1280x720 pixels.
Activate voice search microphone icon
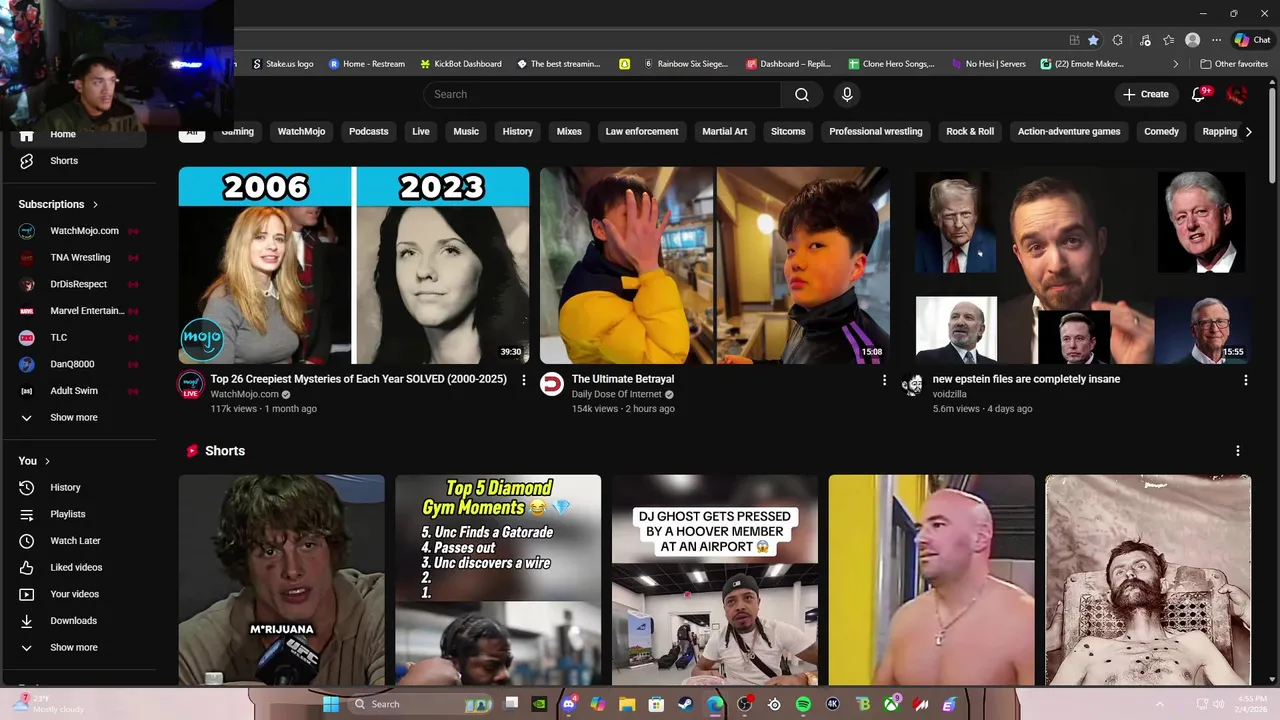[x=847, y=94]
